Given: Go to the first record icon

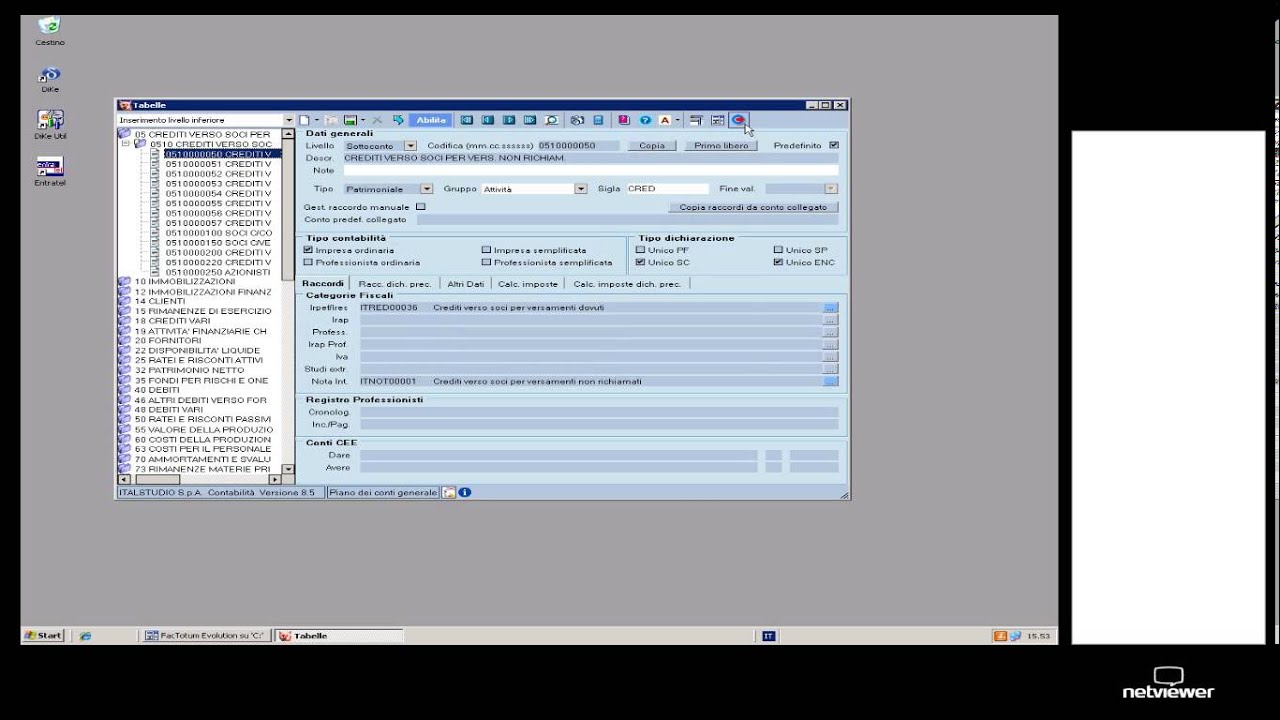Looking at the screenshot, I should click(466, 120).
